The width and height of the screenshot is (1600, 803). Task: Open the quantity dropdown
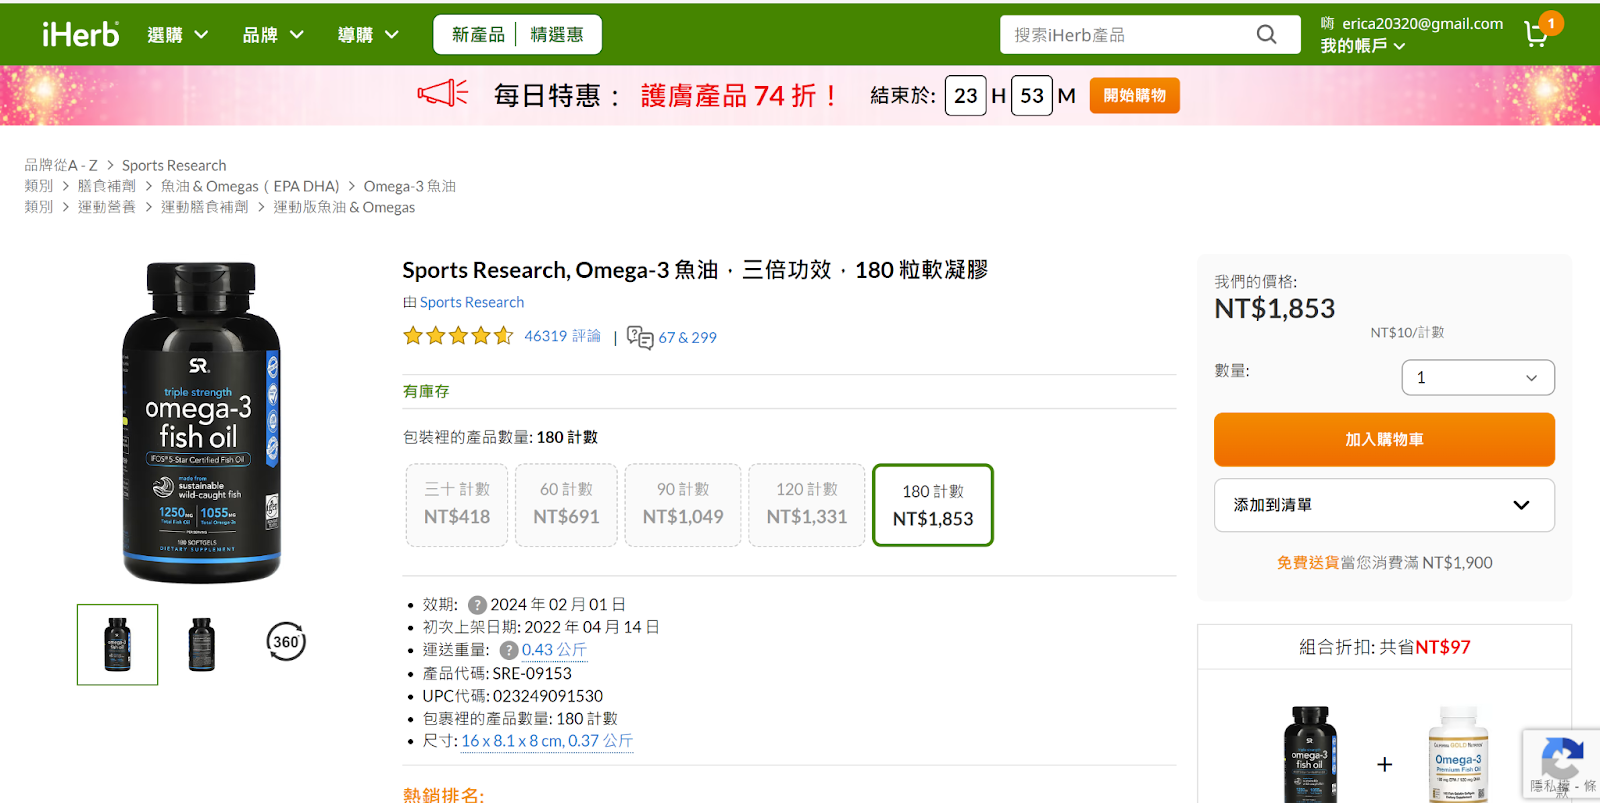(x=1478, y=378)
